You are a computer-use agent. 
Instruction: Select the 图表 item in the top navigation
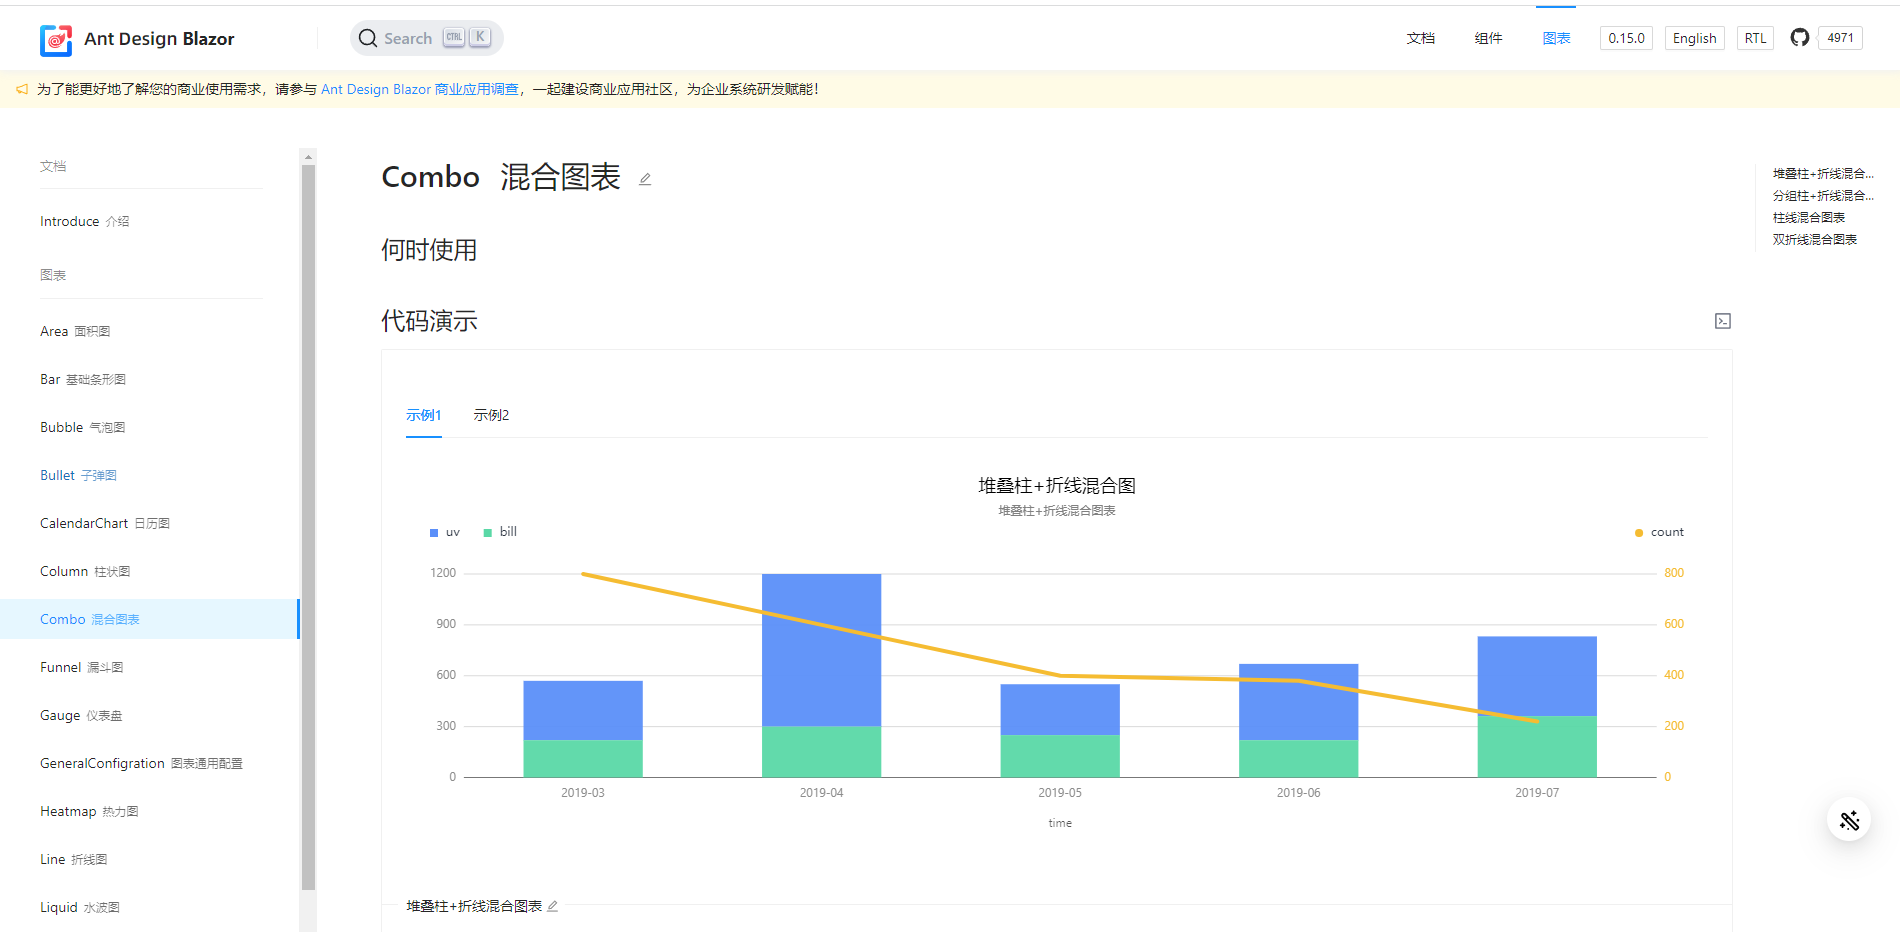(1556, 37)
